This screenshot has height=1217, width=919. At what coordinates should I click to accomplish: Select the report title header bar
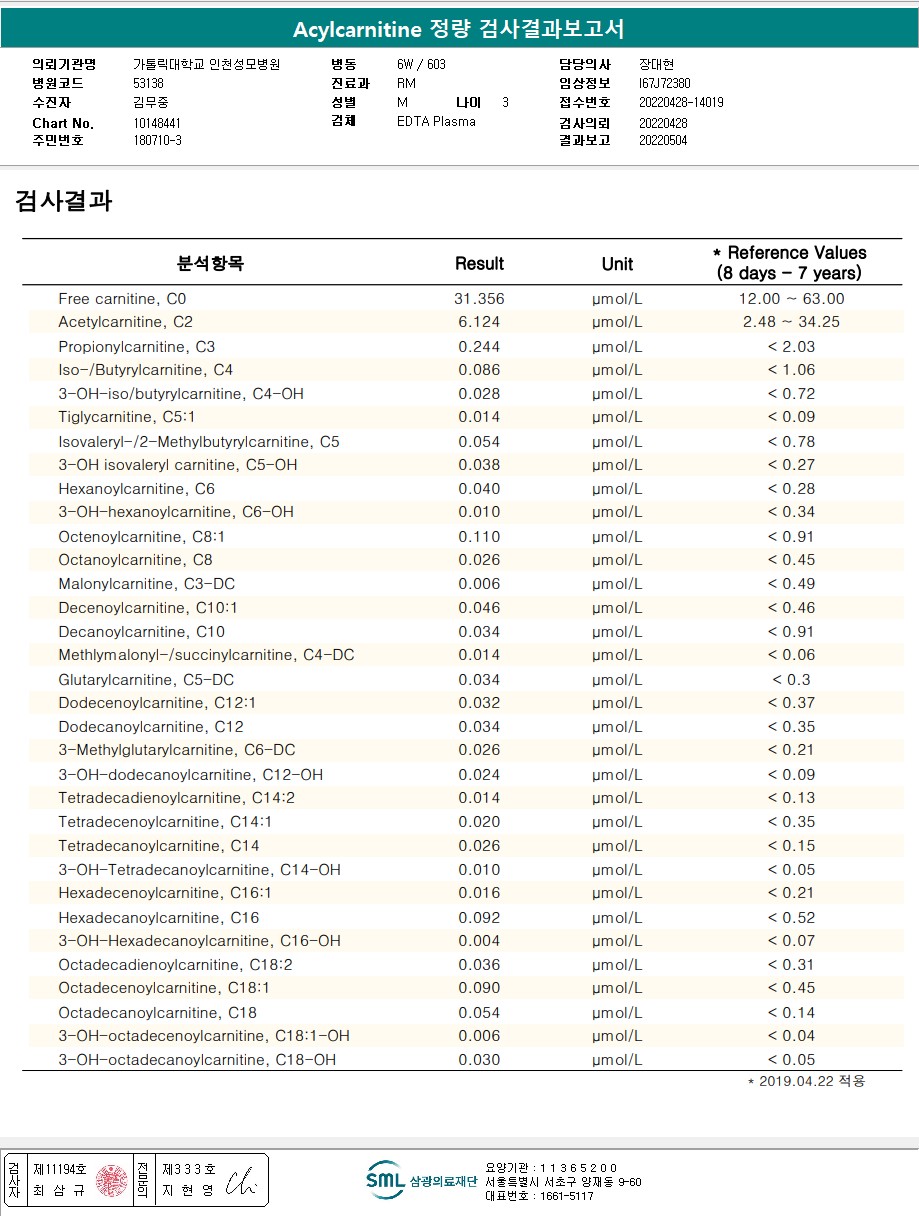(x=459, y=29)
